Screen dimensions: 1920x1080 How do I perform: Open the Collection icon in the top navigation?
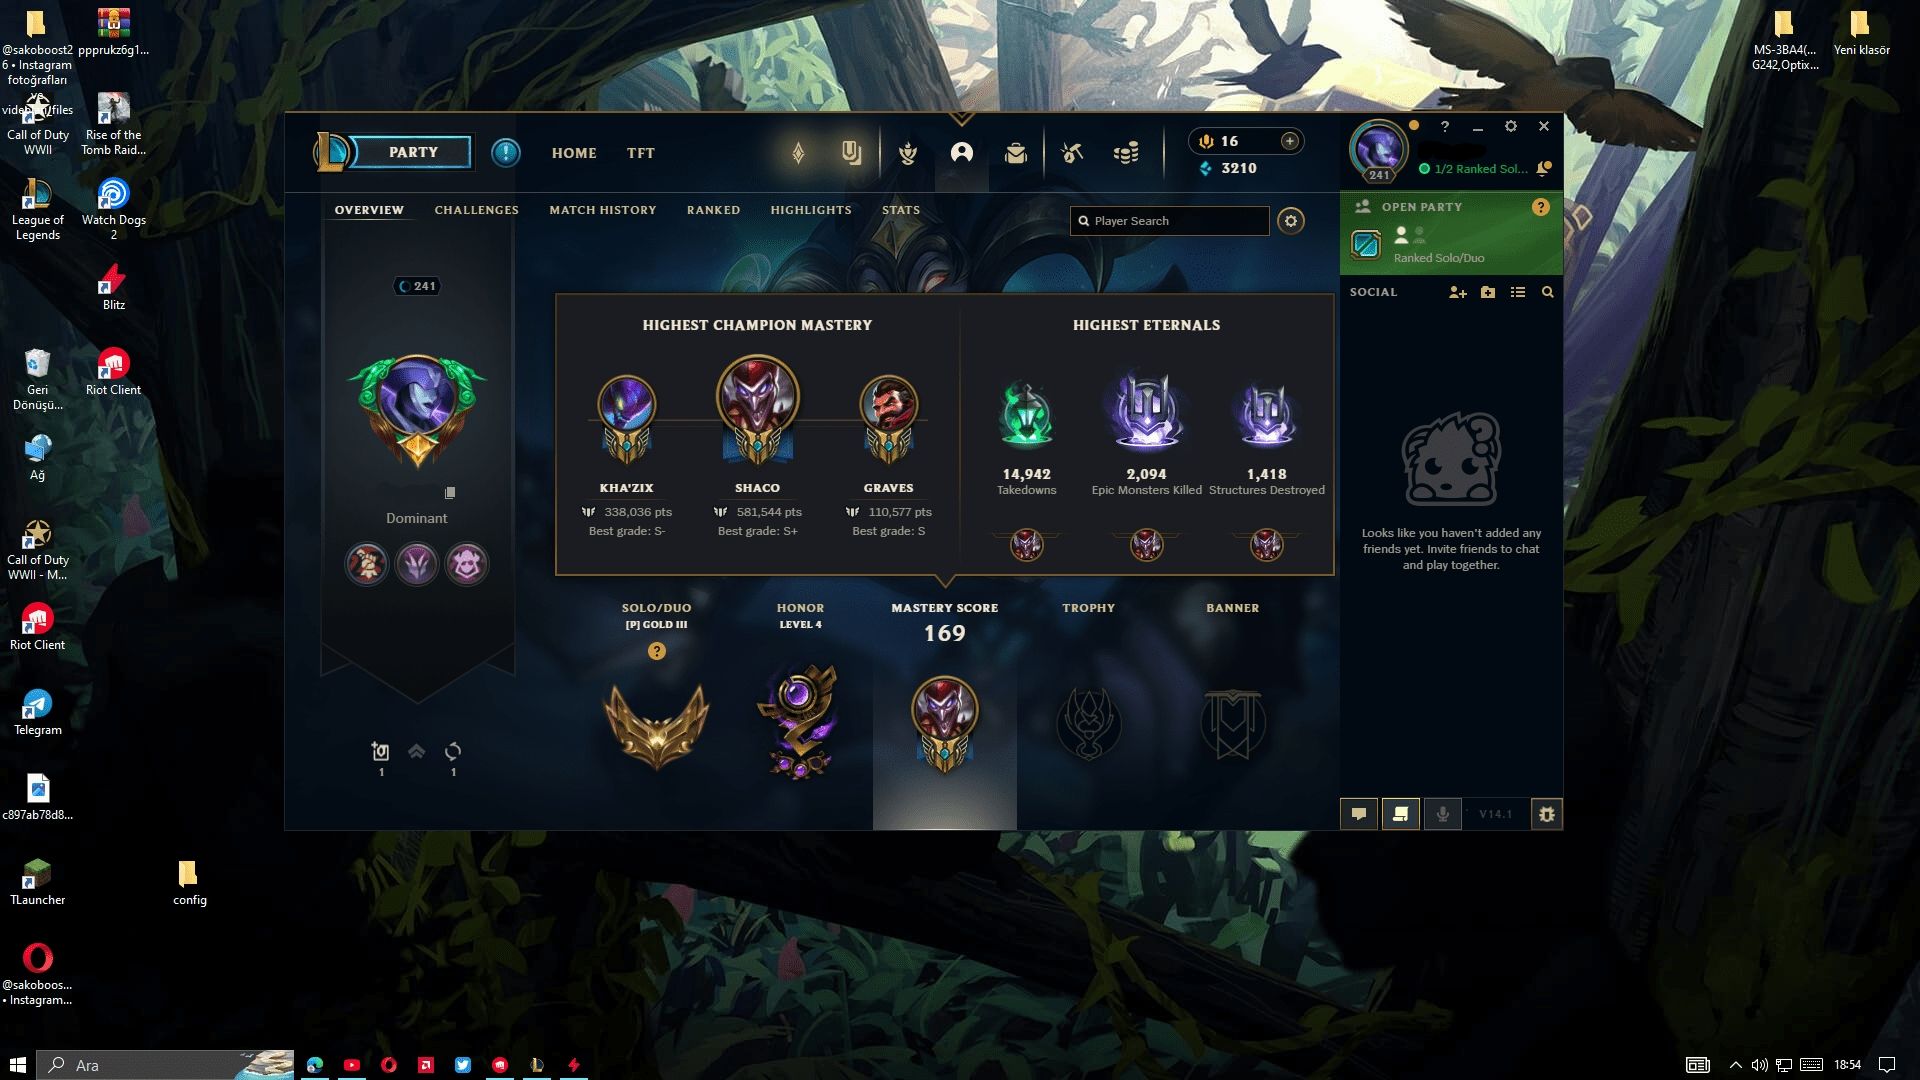(x=1016, y=153)
